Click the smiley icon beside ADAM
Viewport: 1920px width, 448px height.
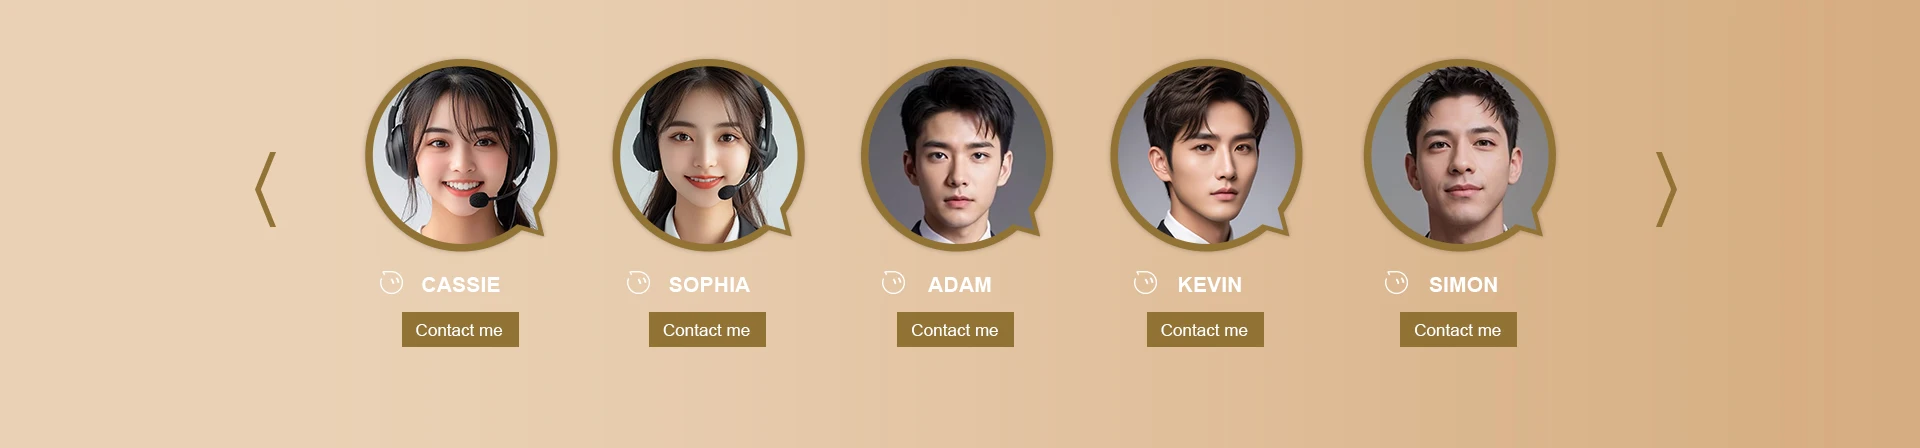point(893,283)
